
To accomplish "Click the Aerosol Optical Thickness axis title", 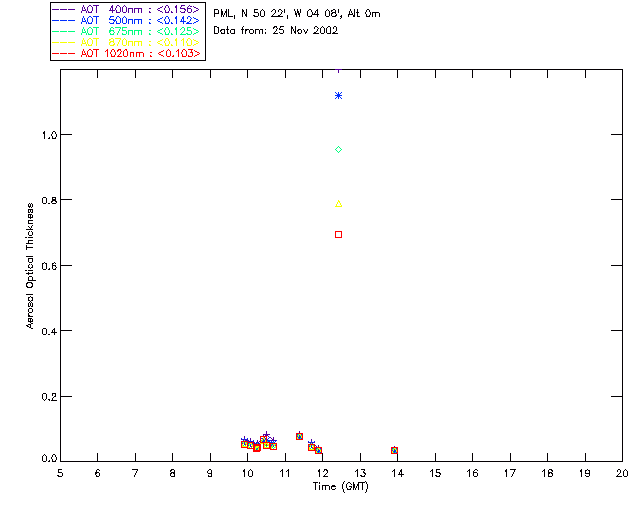I will coord(30,266).
